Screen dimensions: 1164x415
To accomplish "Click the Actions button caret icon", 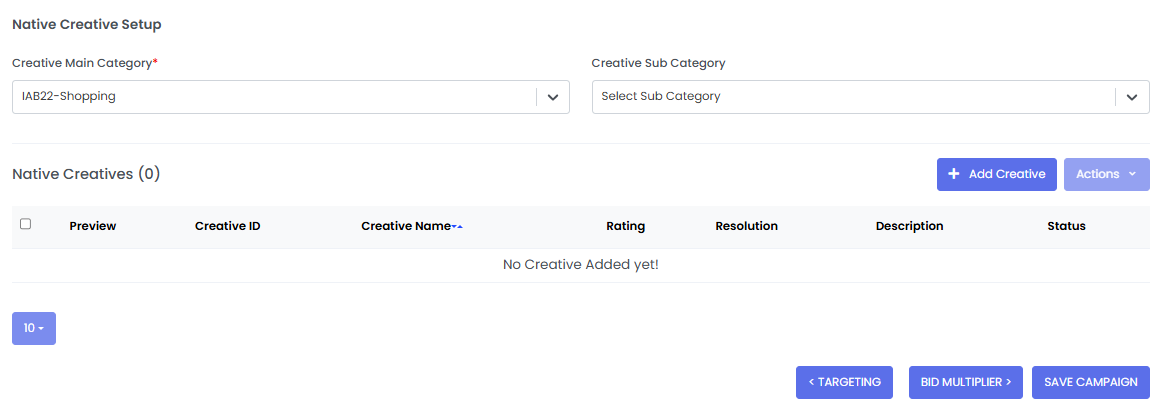I will click(x=1132, y=174).
